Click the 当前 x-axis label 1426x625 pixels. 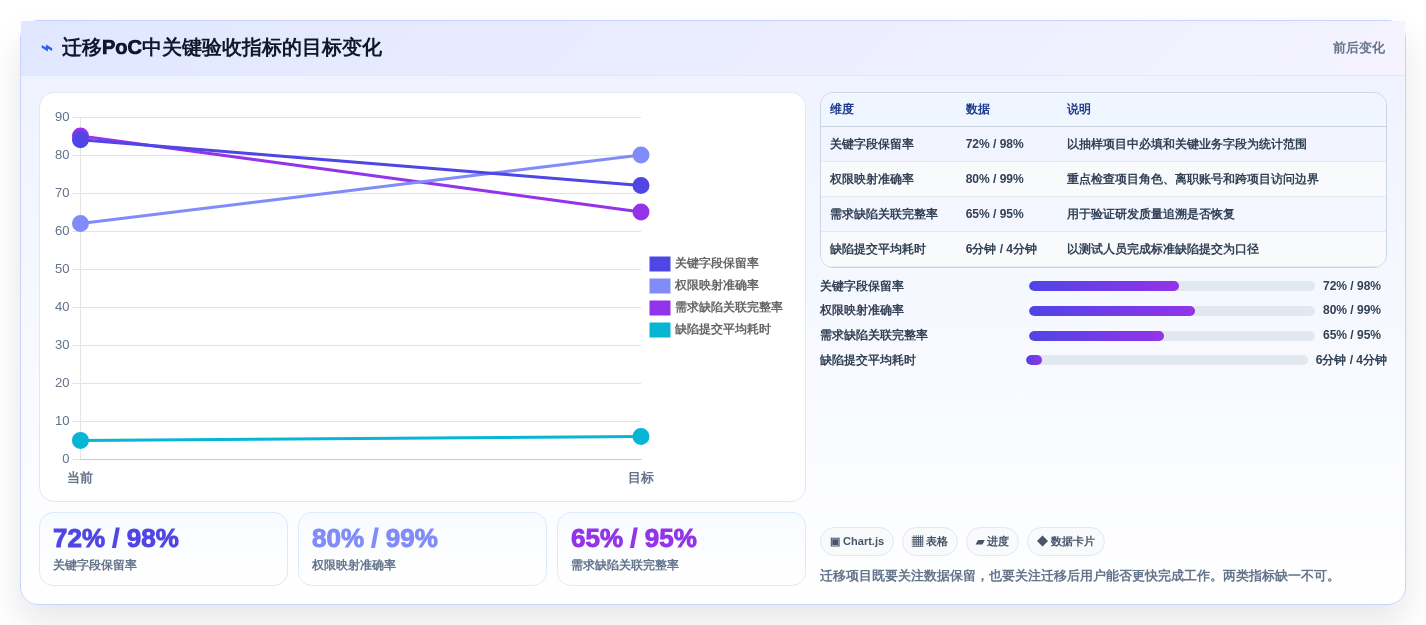click(x=80, y=478)
